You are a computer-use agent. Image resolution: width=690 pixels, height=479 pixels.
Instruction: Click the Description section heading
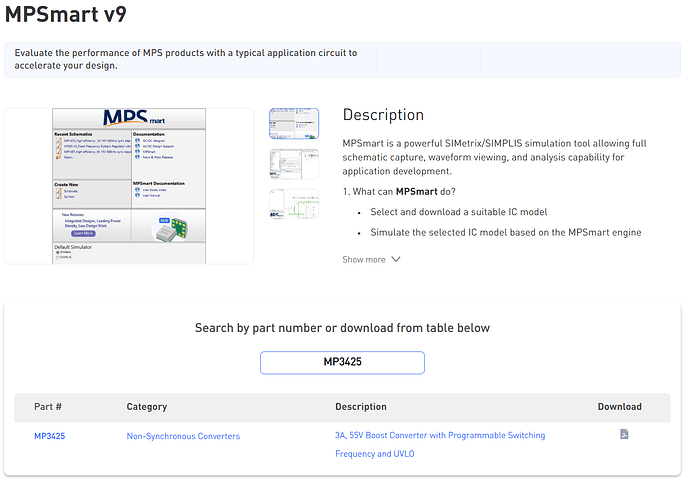point(383,115)
